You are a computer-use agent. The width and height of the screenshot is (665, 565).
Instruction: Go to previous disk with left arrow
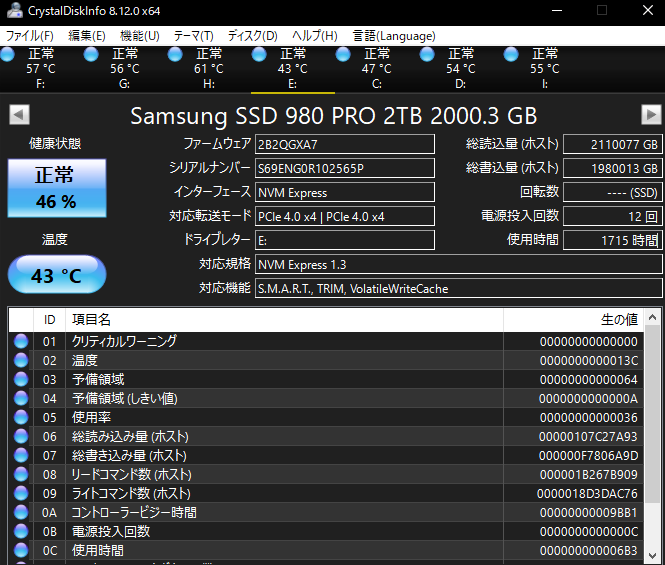pos(20,115)
